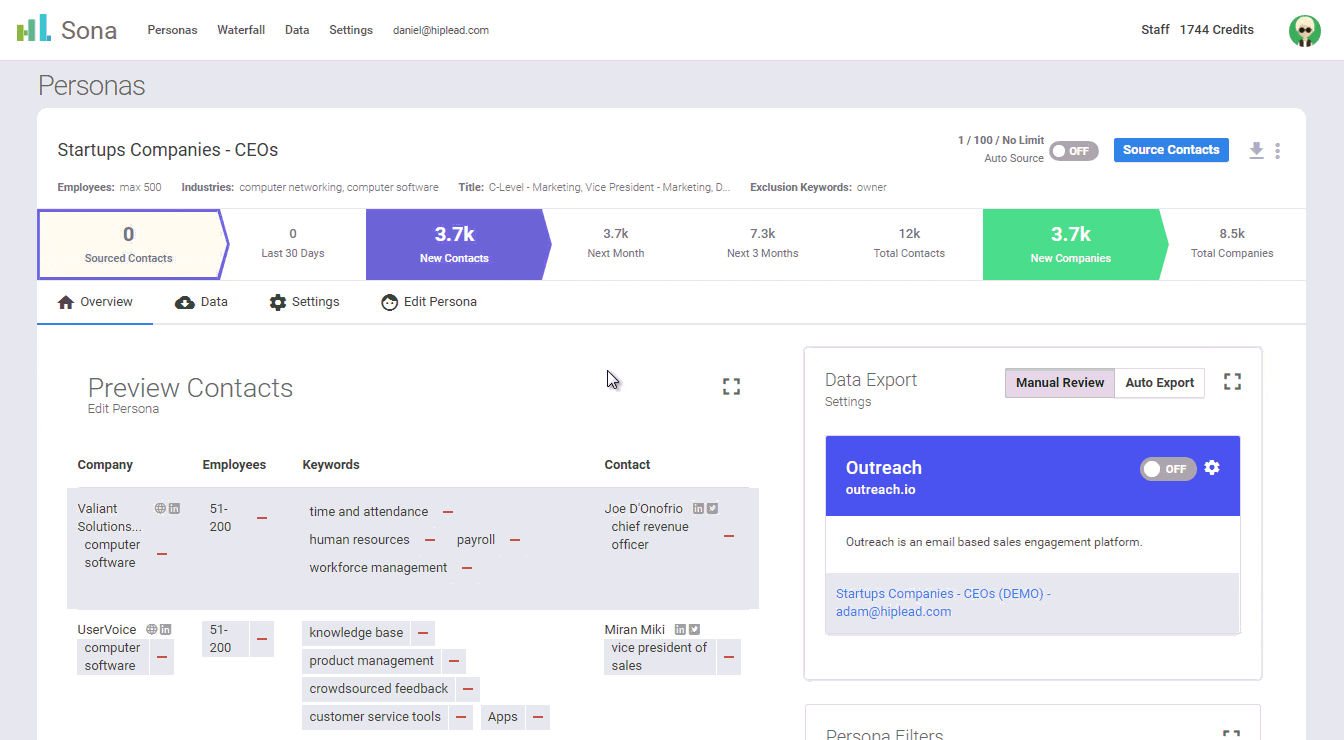Image resolution: width=1344 pixels, height=740 pixels.
Task: Select Auto Export mode
Action: (1159, 383)
